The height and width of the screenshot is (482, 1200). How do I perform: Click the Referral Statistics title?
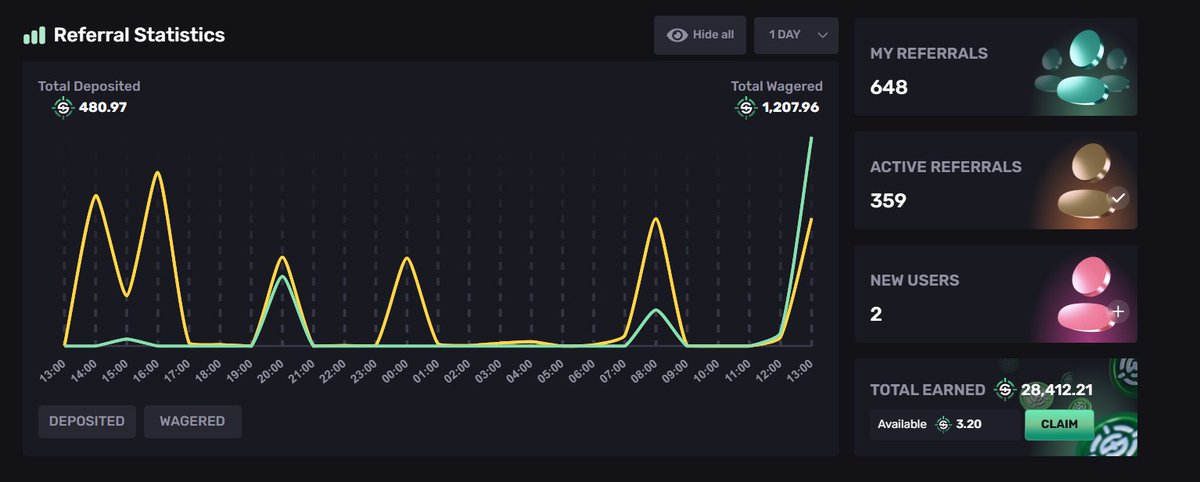pos(139,35)
